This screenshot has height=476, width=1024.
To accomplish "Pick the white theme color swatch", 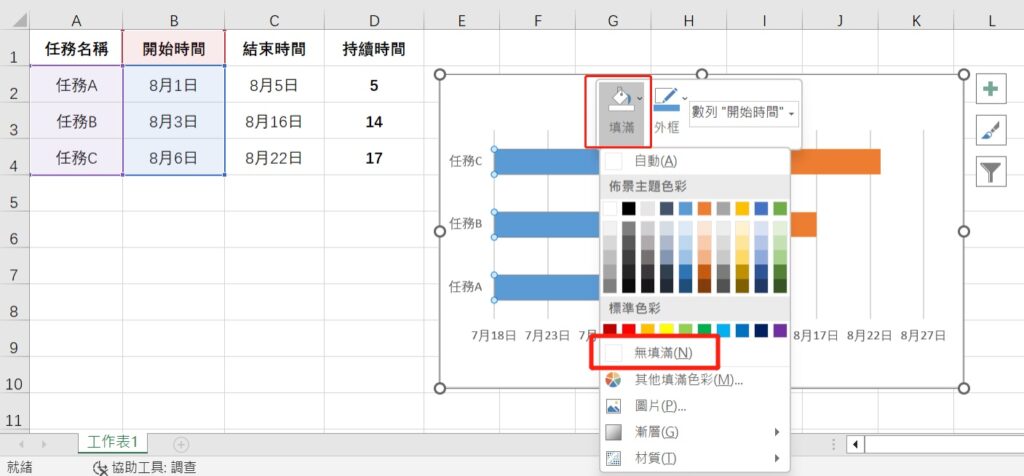I will 610,208.
